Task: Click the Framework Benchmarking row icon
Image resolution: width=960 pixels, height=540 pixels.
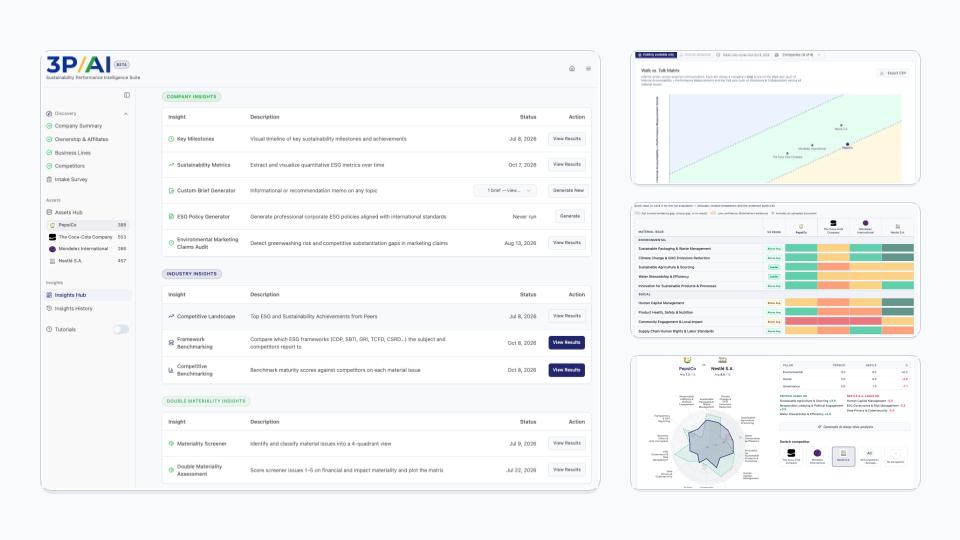Action: click(171, 343)
